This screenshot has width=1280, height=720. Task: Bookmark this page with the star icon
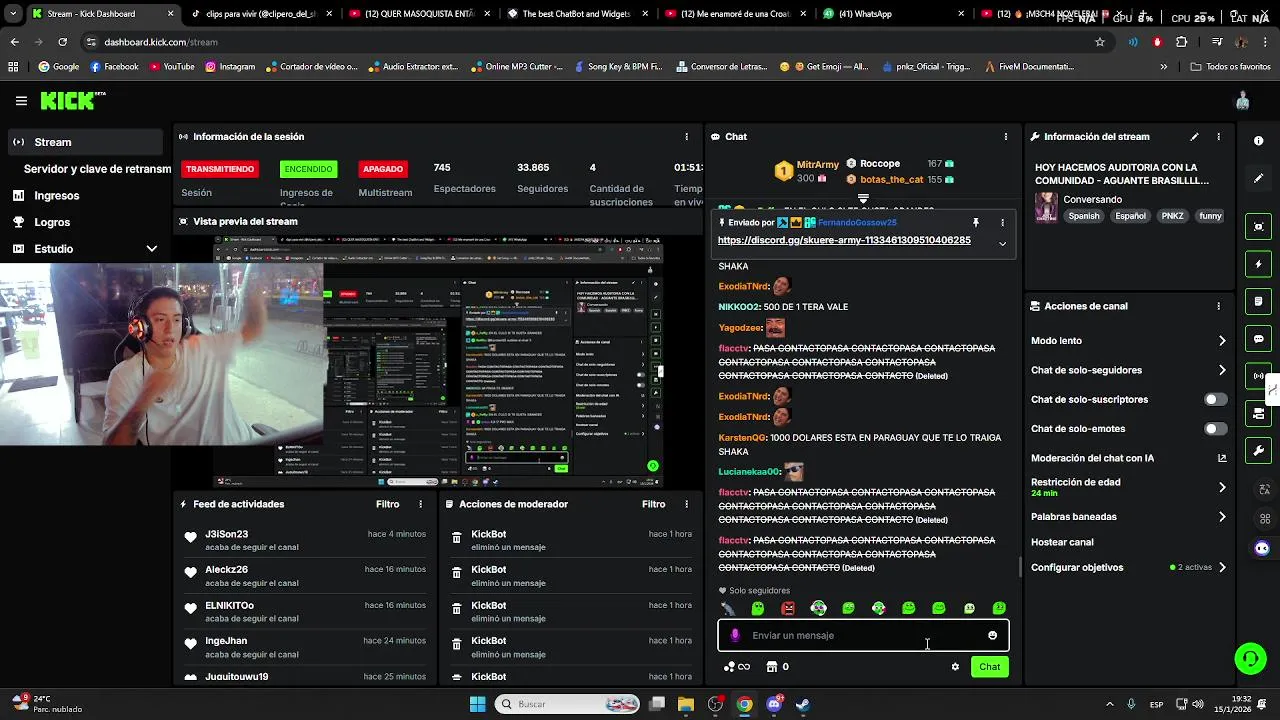(x=1100, y=42)
